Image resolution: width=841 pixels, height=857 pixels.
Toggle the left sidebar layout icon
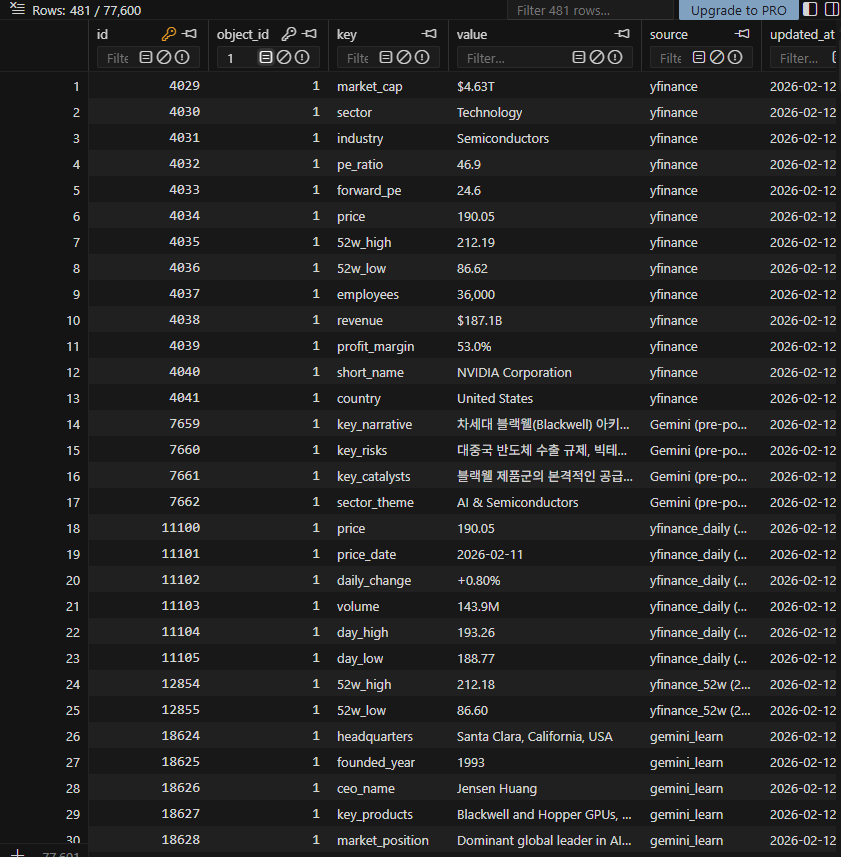(810, 10)
